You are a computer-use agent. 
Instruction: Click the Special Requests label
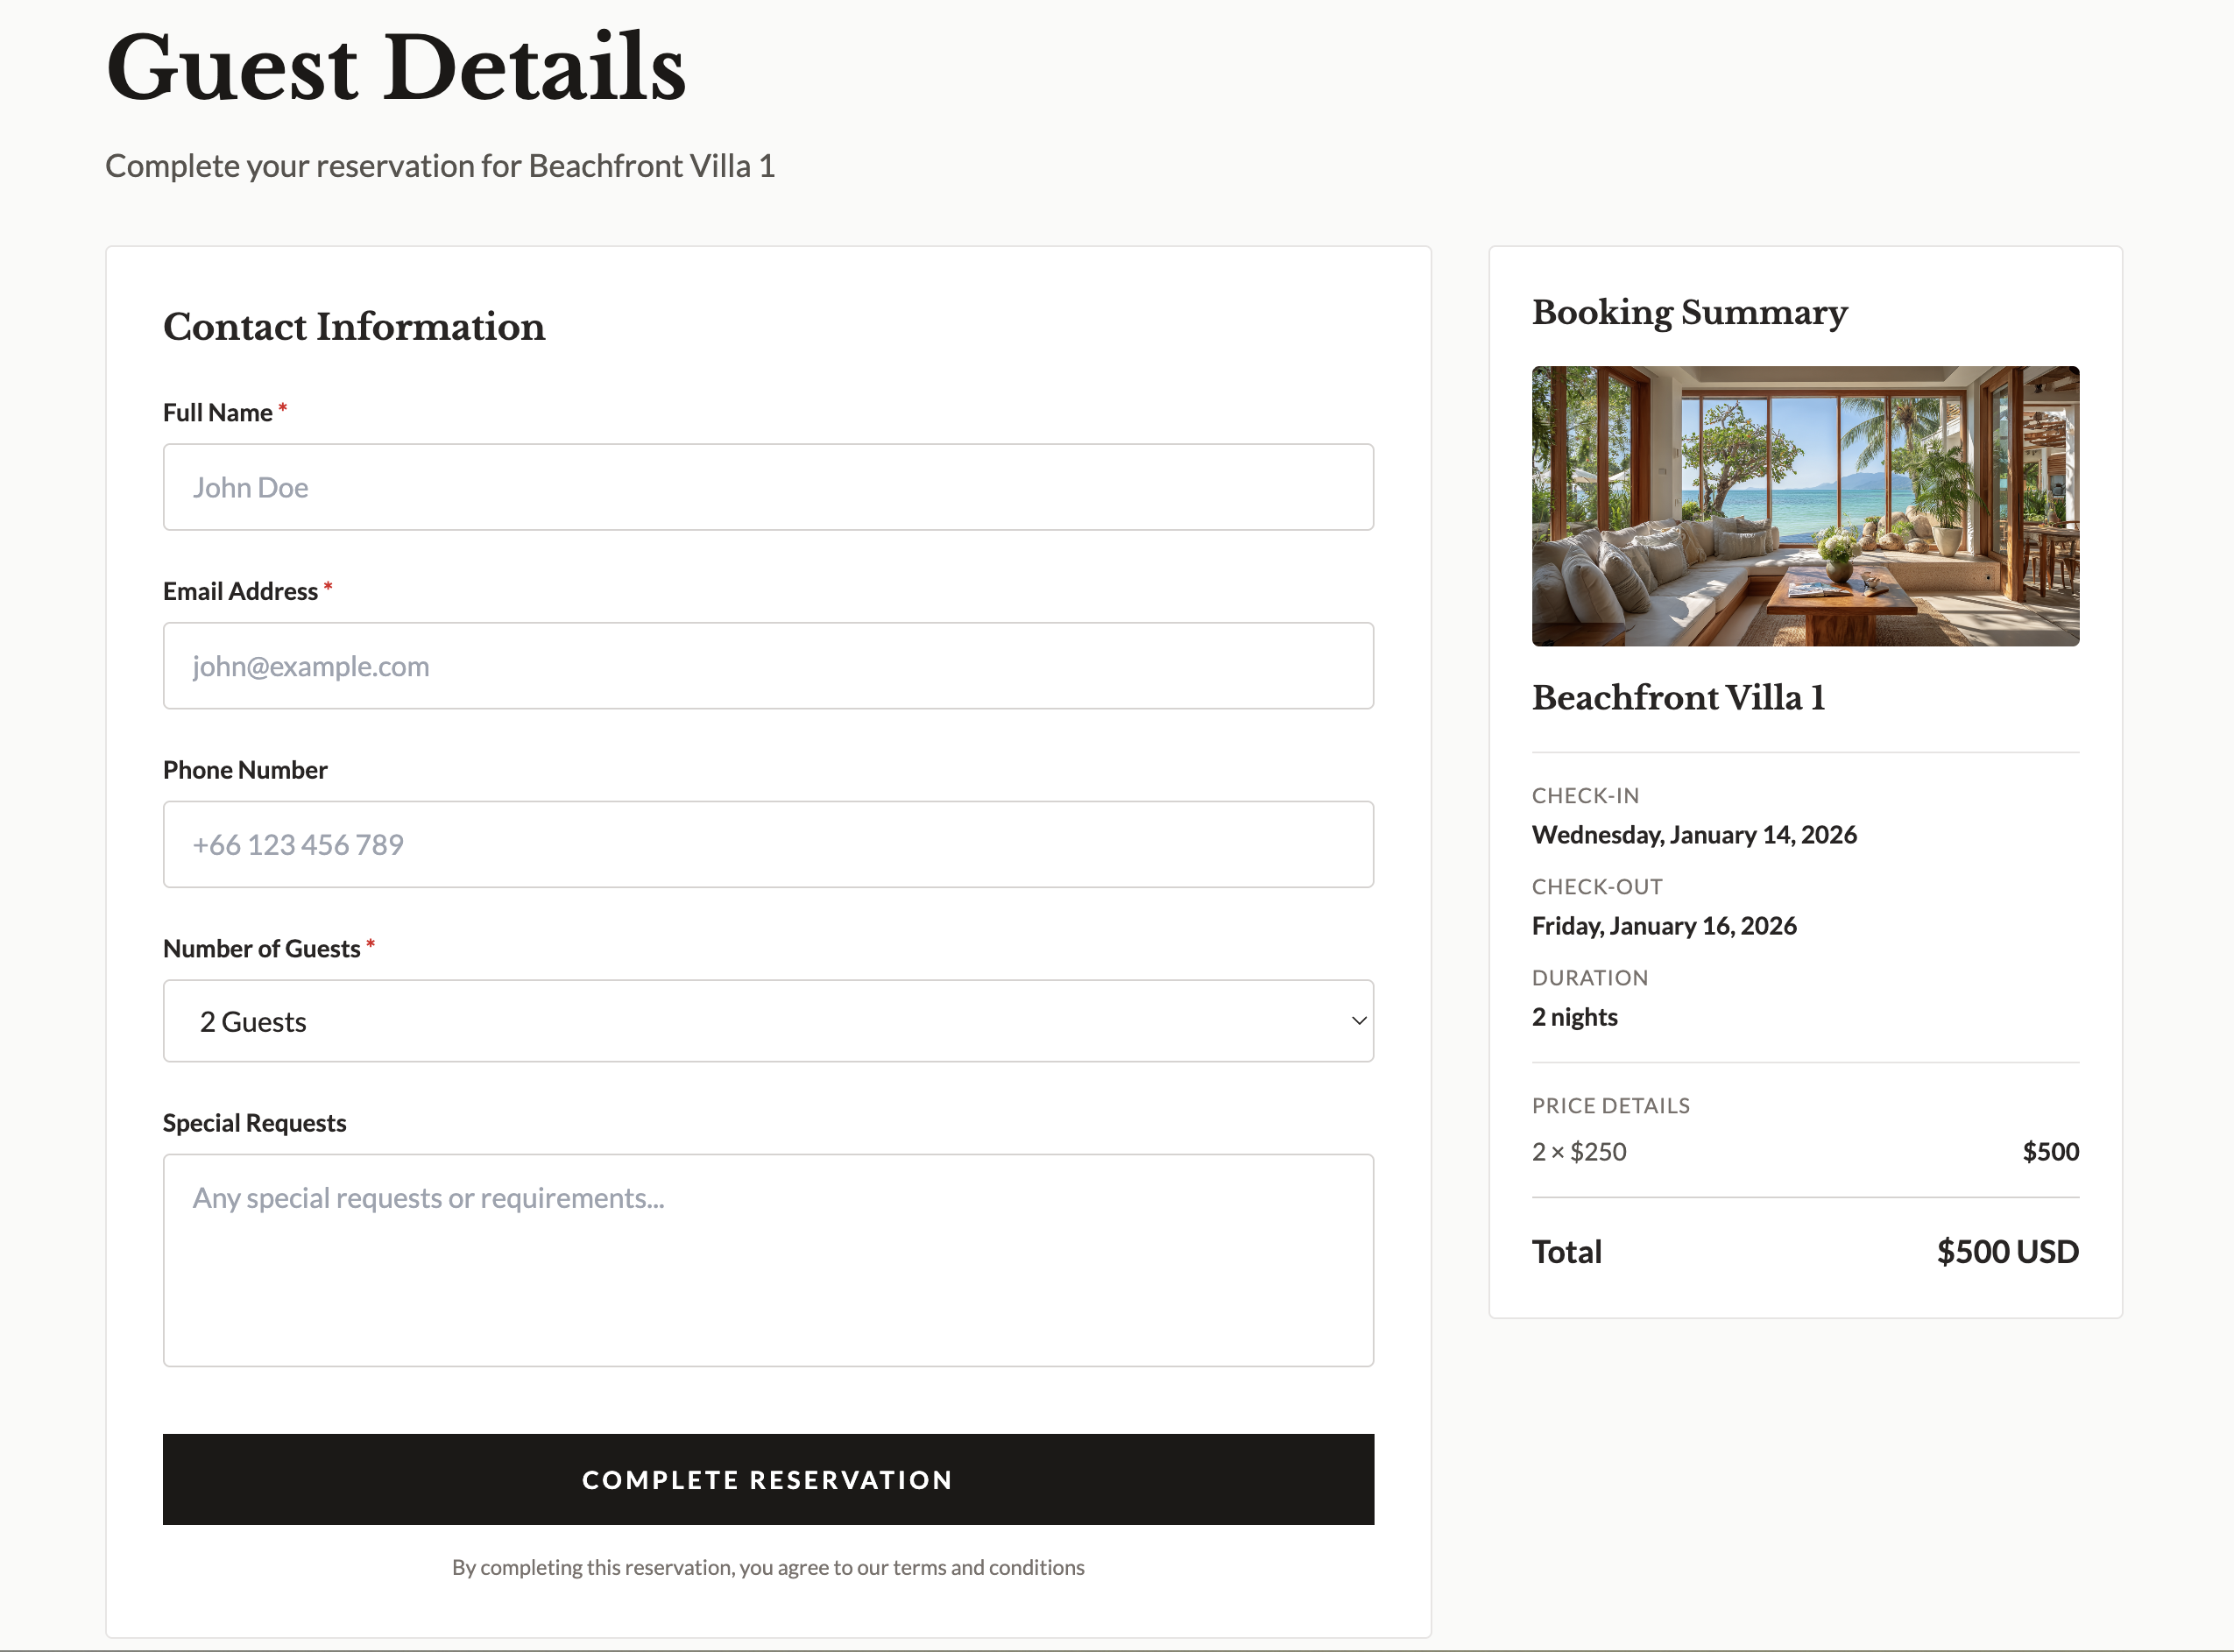pyautogui.click(x=254, y=1123)
